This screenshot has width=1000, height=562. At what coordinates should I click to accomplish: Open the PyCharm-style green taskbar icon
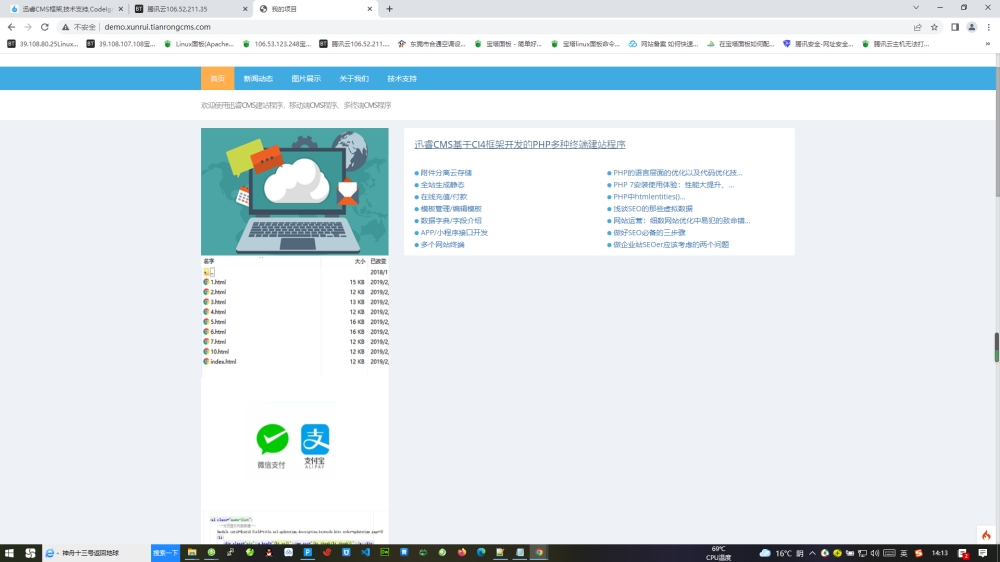pyautogui.click(x=385, y=552)
